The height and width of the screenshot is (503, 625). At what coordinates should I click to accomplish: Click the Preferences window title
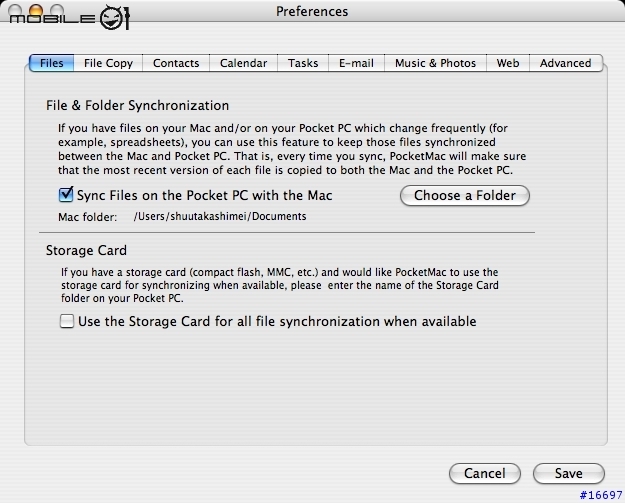312,11
